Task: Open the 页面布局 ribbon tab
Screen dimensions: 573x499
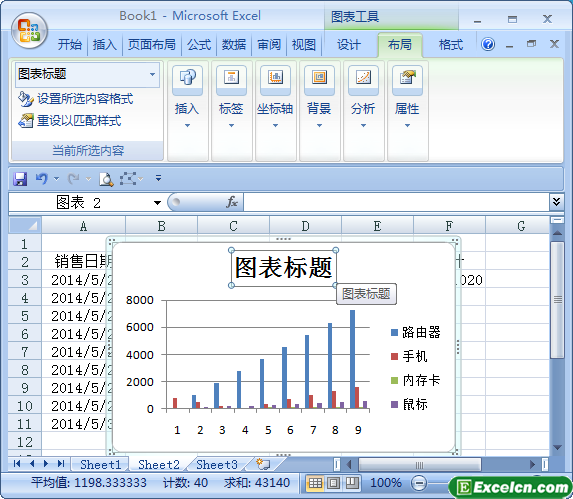Action: tap(151, 45)
